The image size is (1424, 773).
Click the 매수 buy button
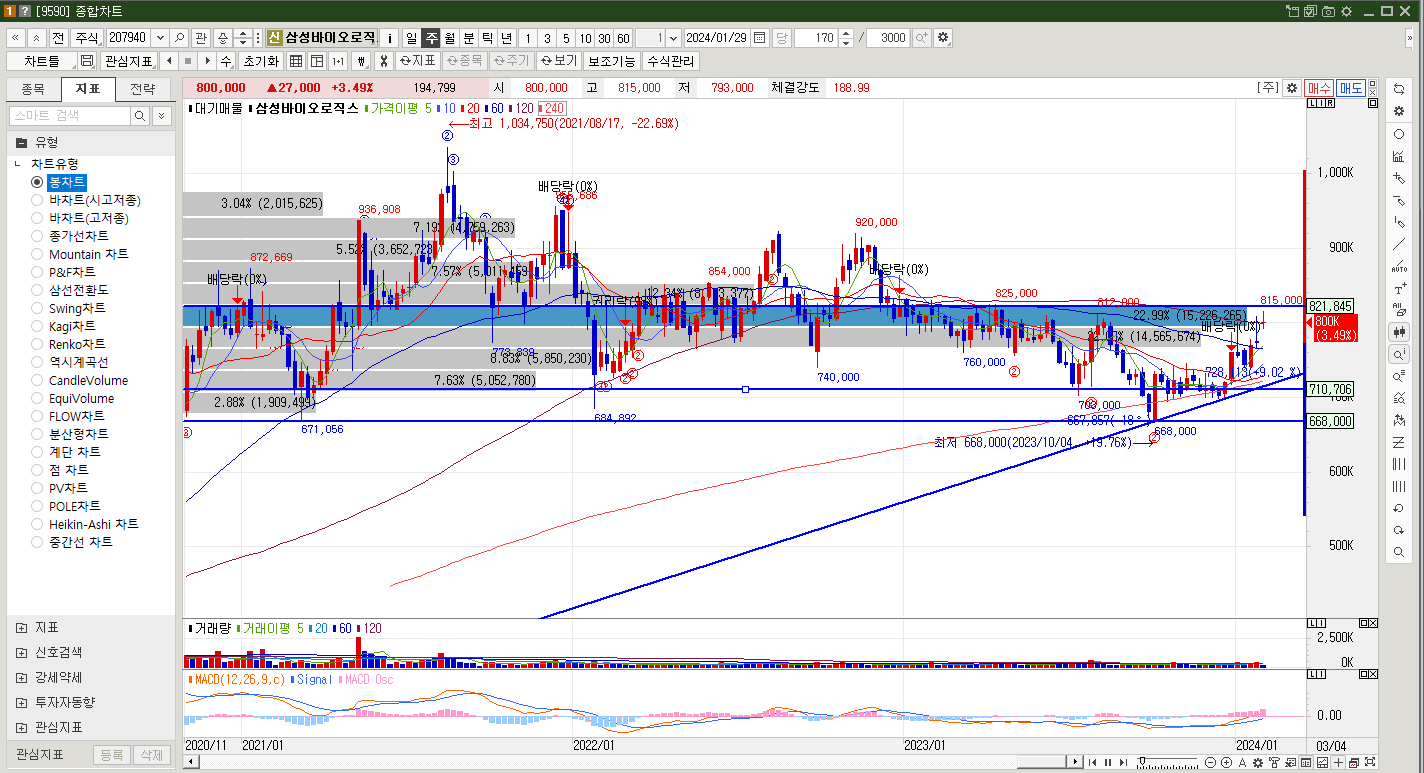pos(1319,87)
